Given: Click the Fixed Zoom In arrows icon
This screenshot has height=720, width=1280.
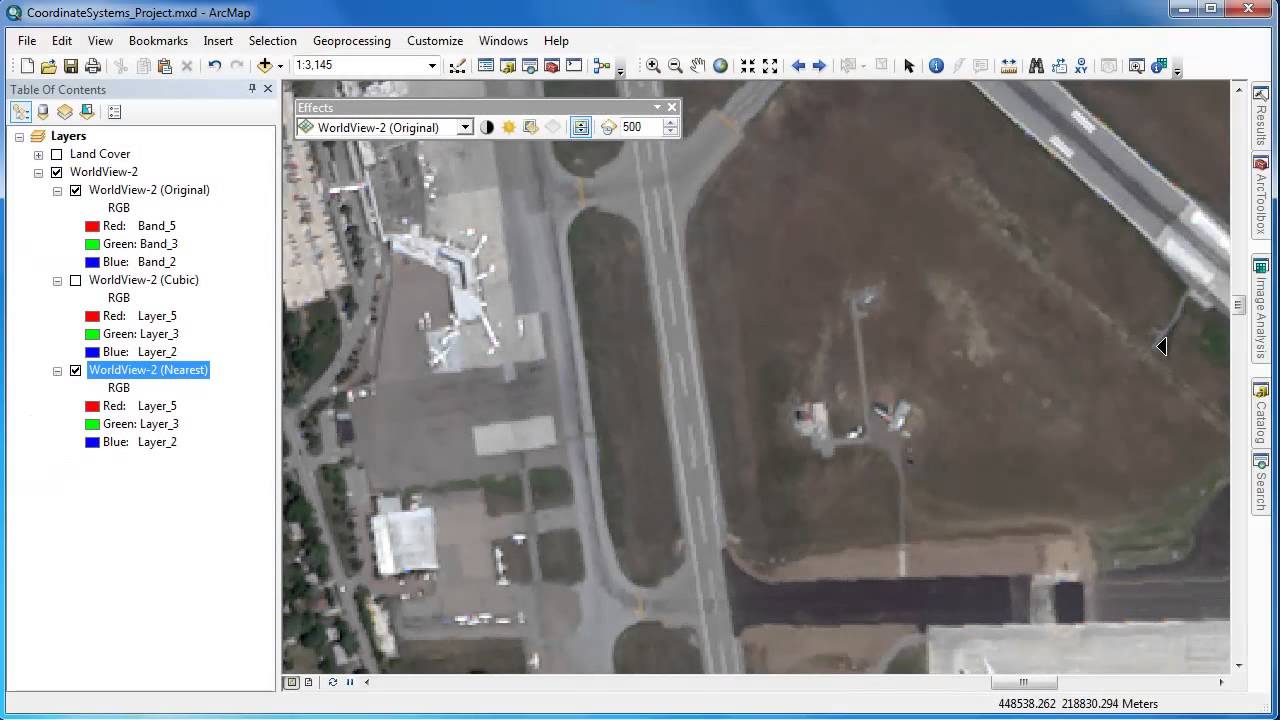Looking at the screenshot, I should (748, 66).
